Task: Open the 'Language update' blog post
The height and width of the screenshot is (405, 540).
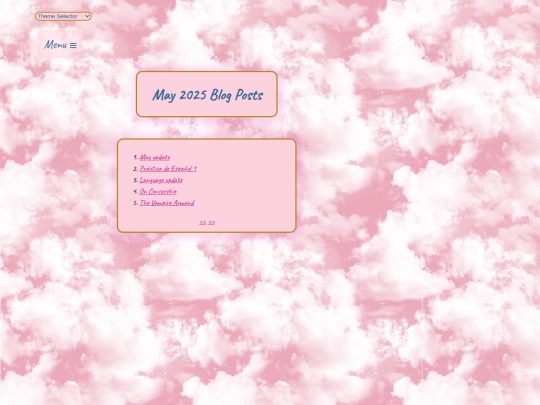Action: (x=161, y=180)
